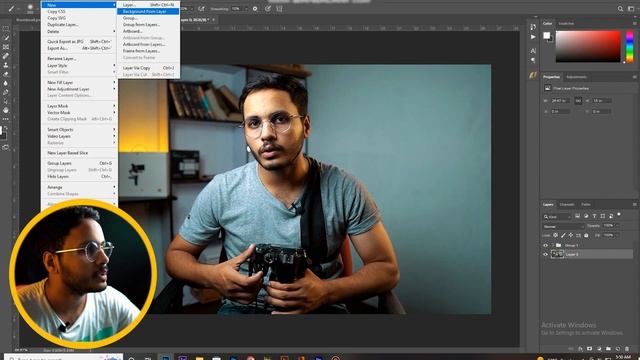
Task: Open the Layers panel options menu
Action: click(x=634, y=204)
